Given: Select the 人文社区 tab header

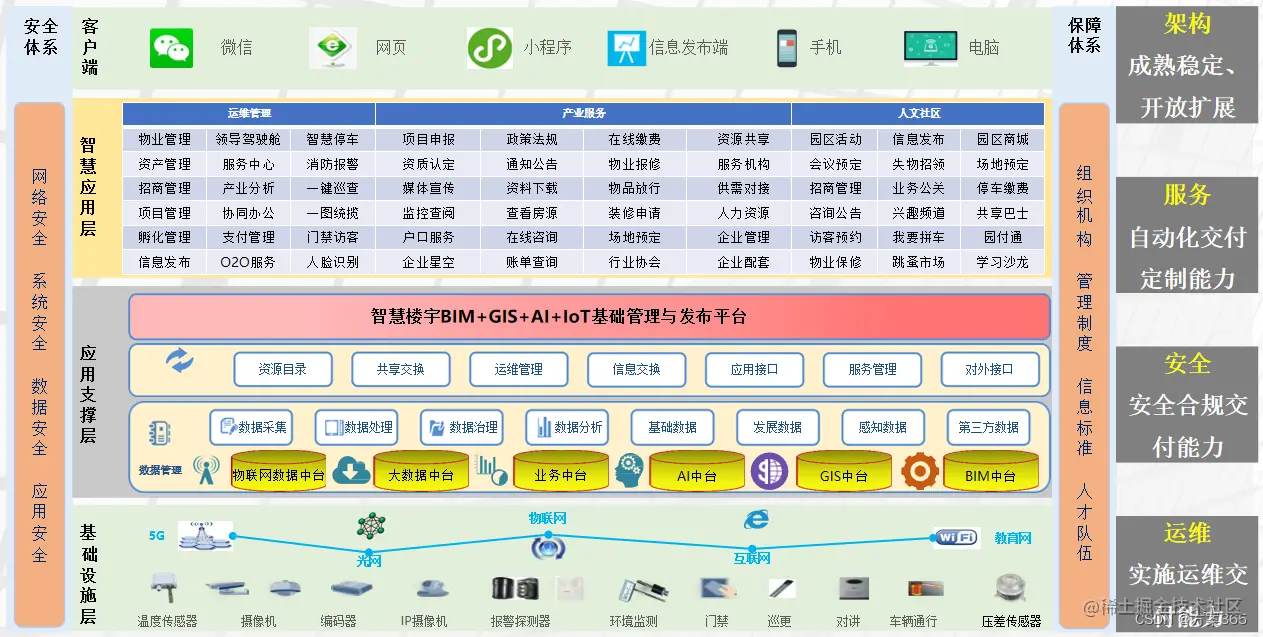Looking at the screenshot, I should pos(919,113).
